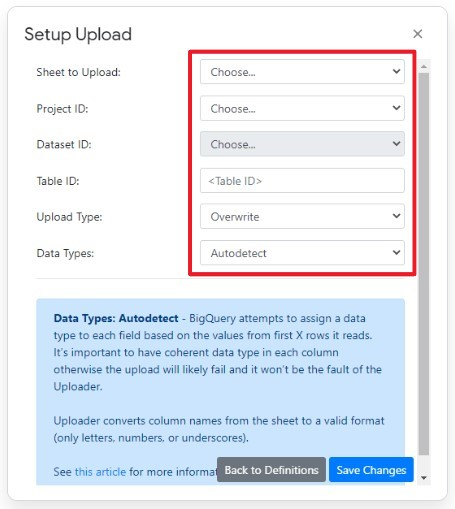Change Upload Type from Overwrite

(x=302, y=216)
